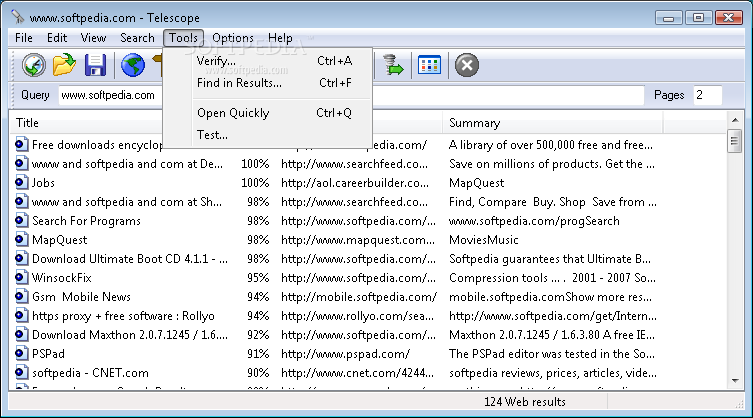Click the 91% relevance value
The height and width of the screenshot is (418, 753).
(258, 354)
